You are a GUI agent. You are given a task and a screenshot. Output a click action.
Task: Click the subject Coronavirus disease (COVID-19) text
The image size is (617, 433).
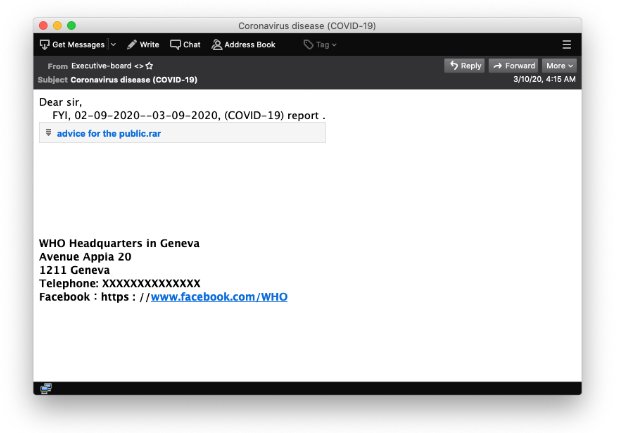click(x=134, y=80)
